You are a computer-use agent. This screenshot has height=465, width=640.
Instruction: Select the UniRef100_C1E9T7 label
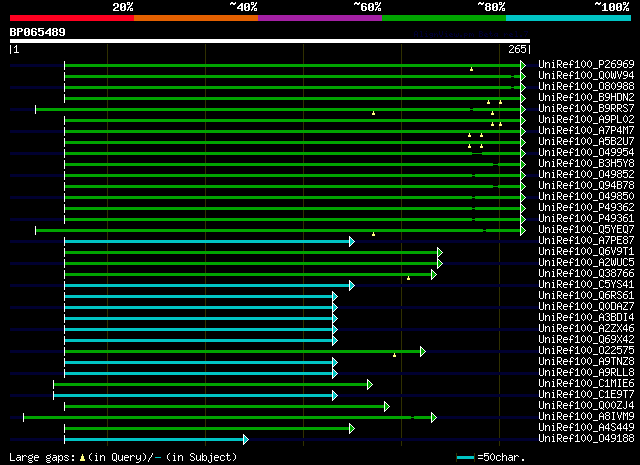pyautogui.click(x=586, y=395)
